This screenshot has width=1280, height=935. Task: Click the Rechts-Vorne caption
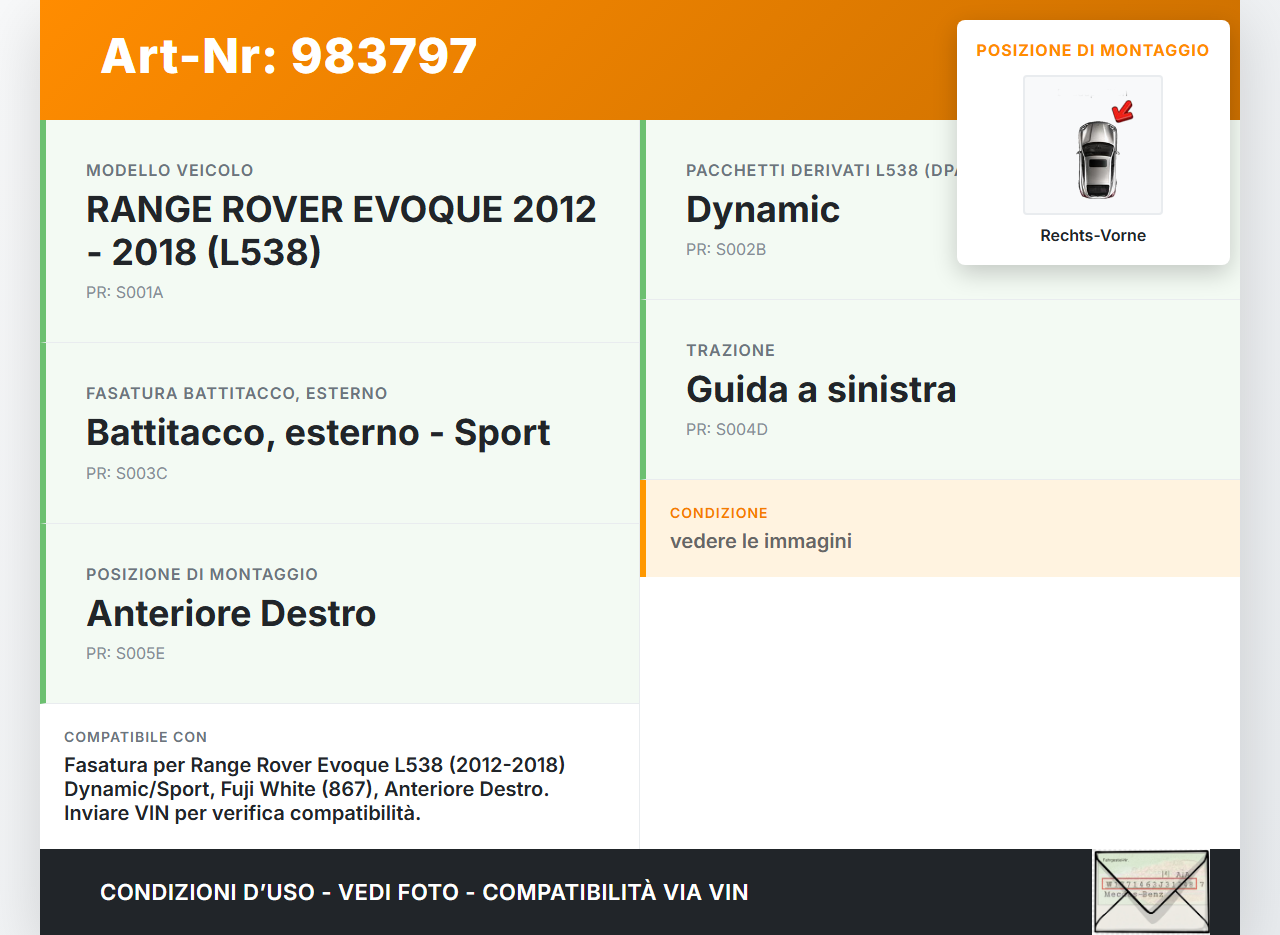[1092, 236]
